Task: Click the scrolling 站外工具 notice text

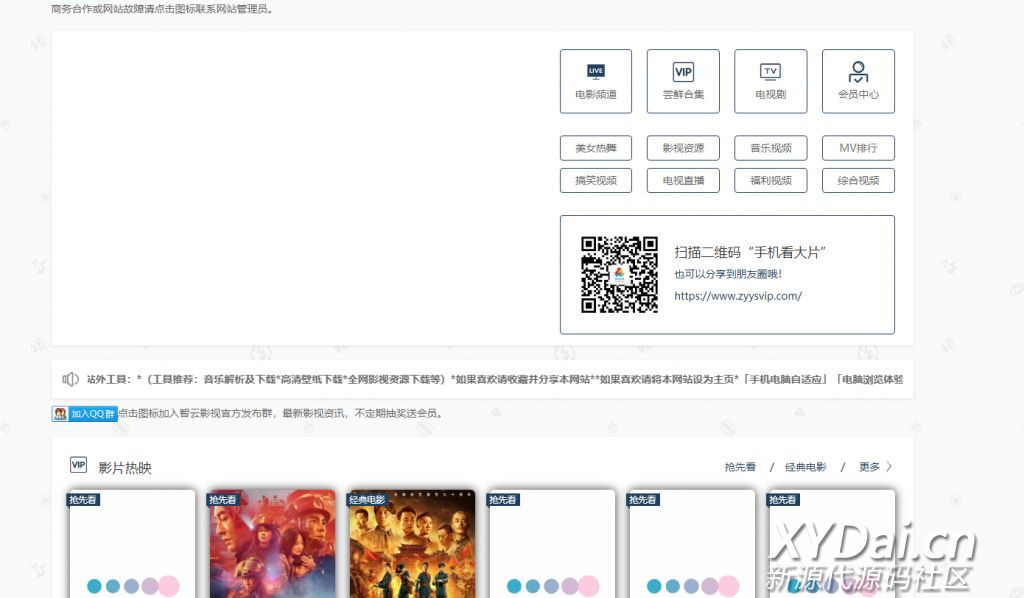Action: pos(494,379)
